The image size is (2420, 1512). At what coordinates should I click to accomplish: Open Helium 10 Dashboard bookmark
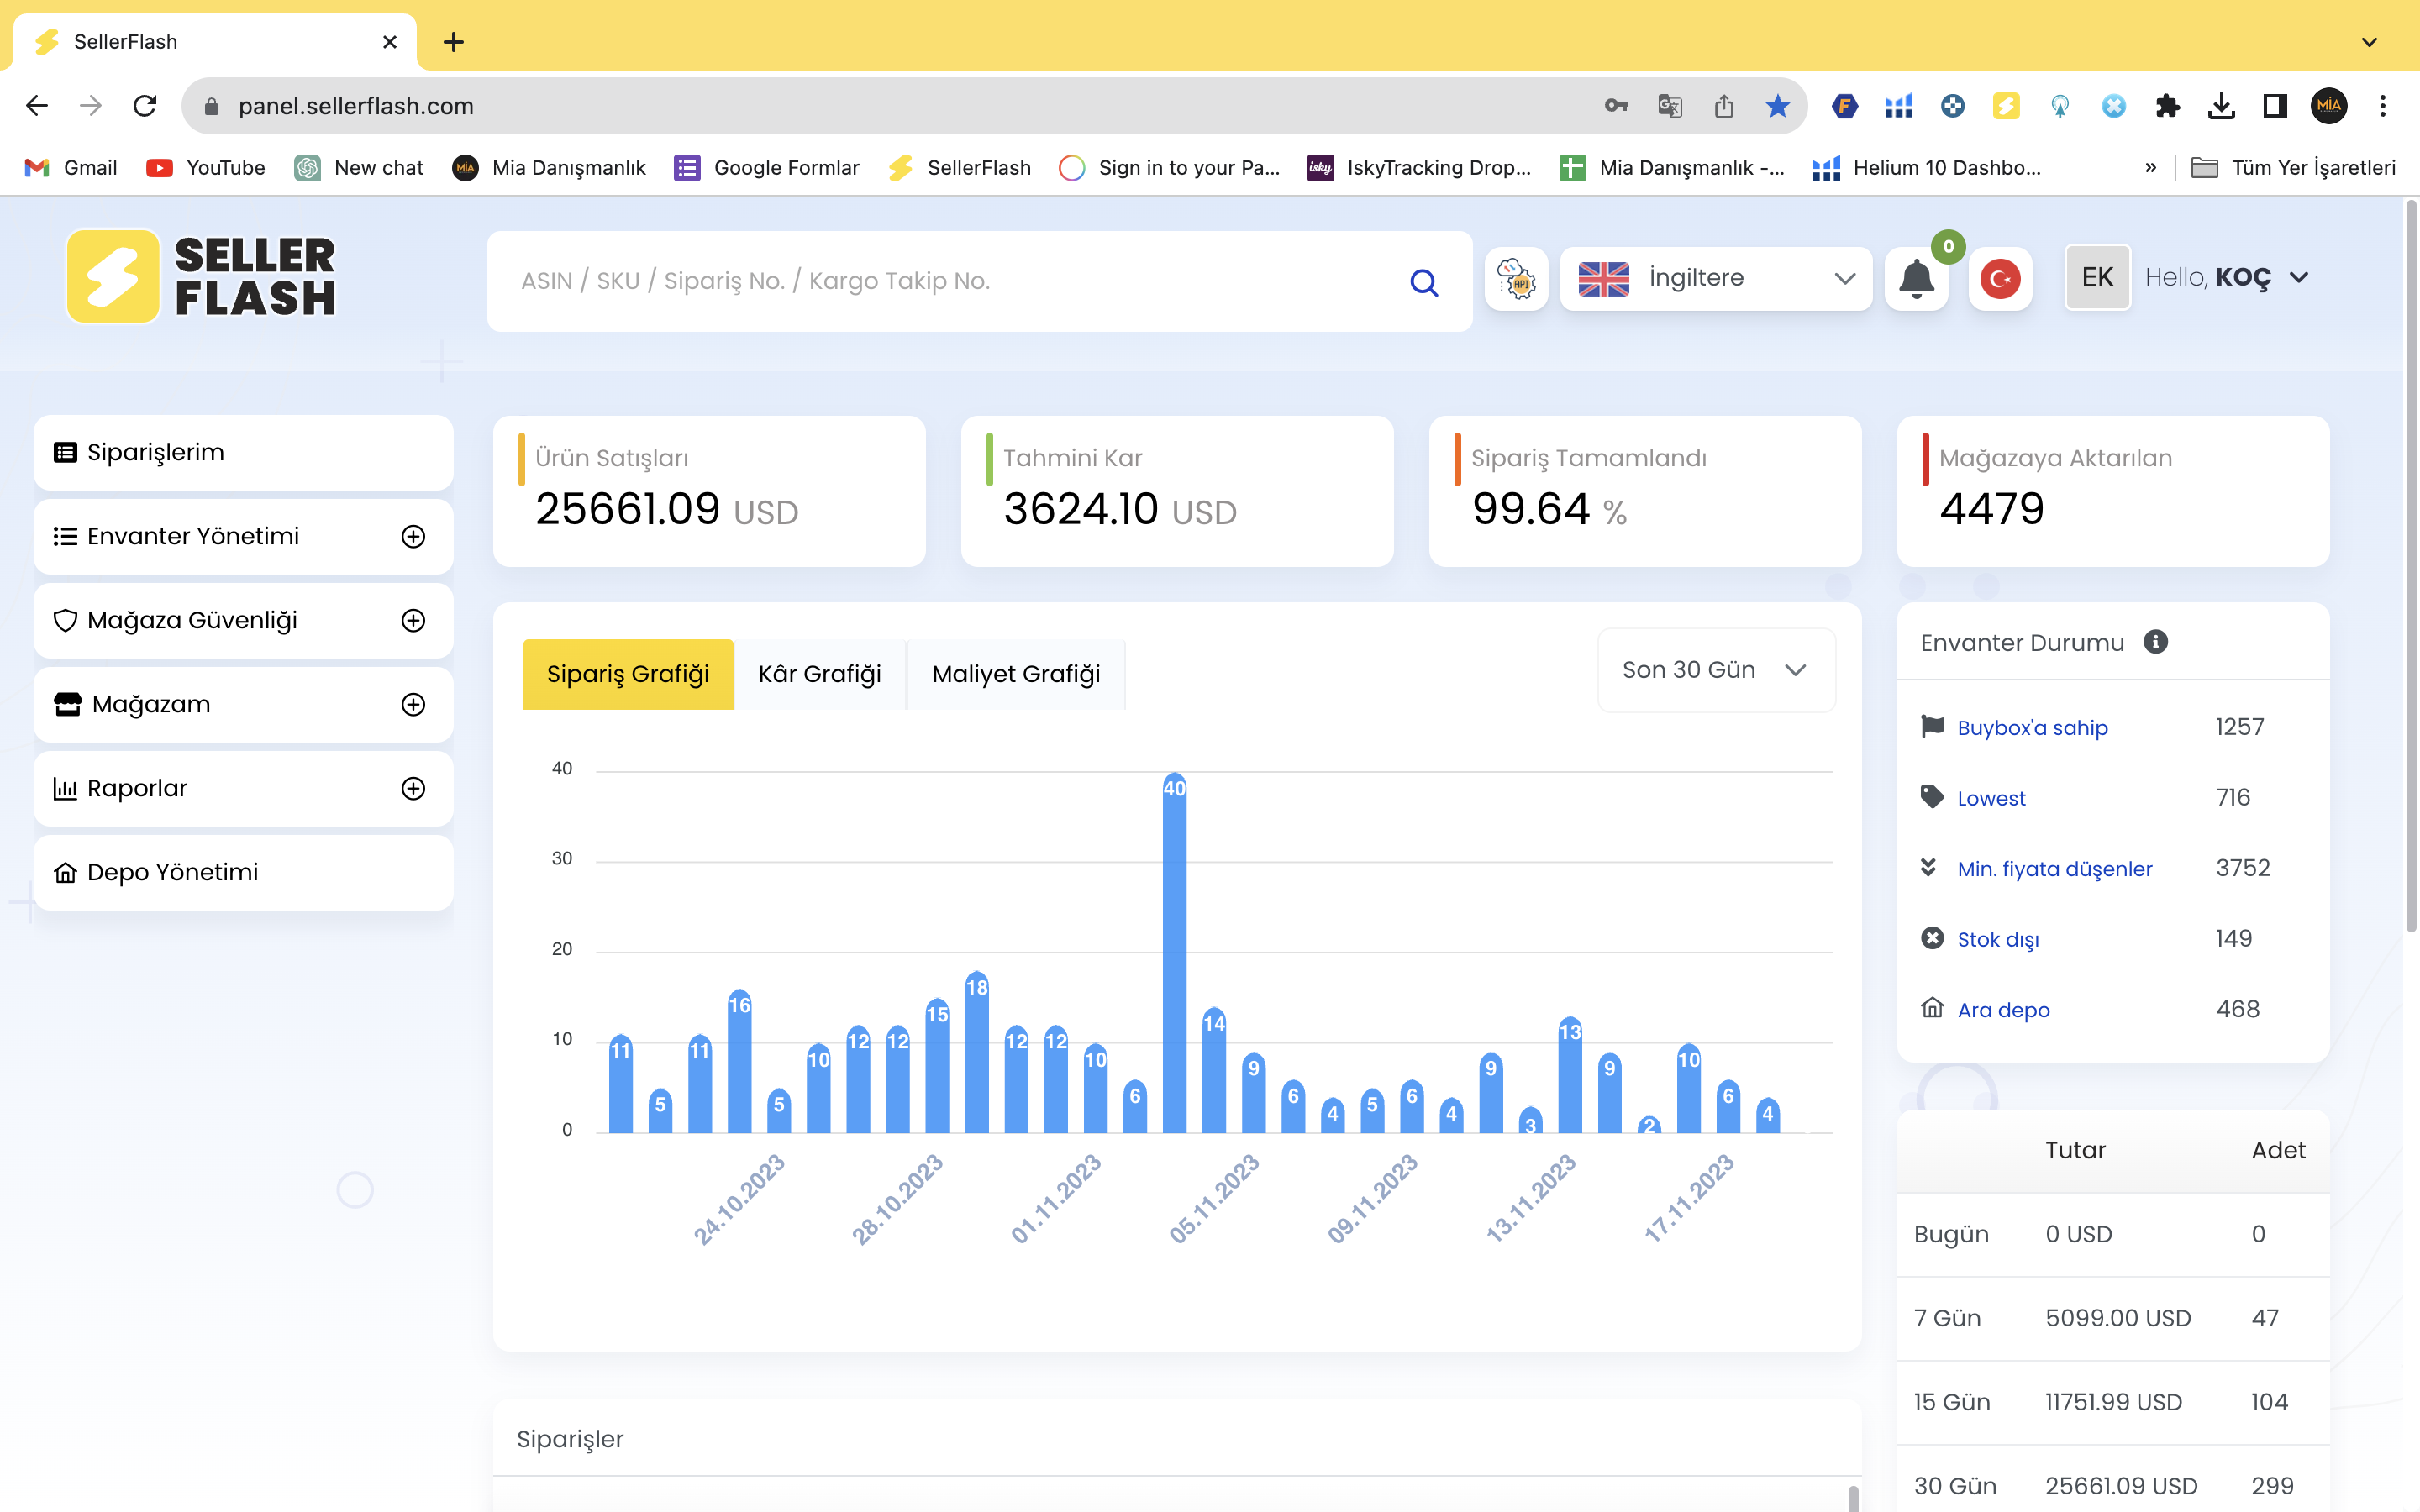[x=1927, y=168]
